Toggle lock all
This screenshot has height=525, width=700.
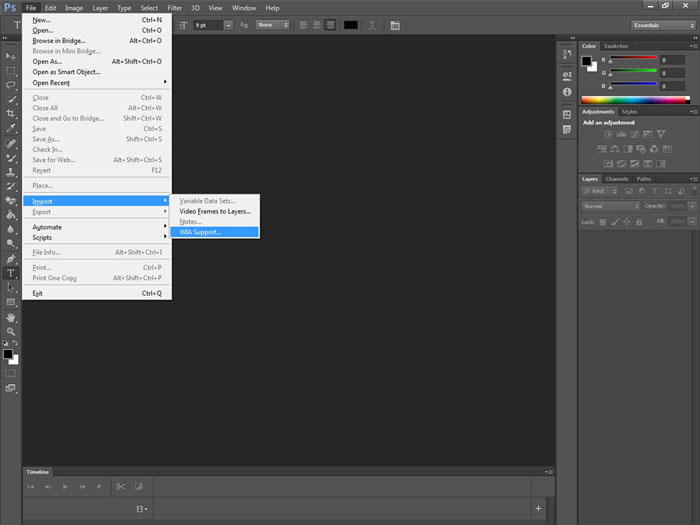[x=639, y=222]
